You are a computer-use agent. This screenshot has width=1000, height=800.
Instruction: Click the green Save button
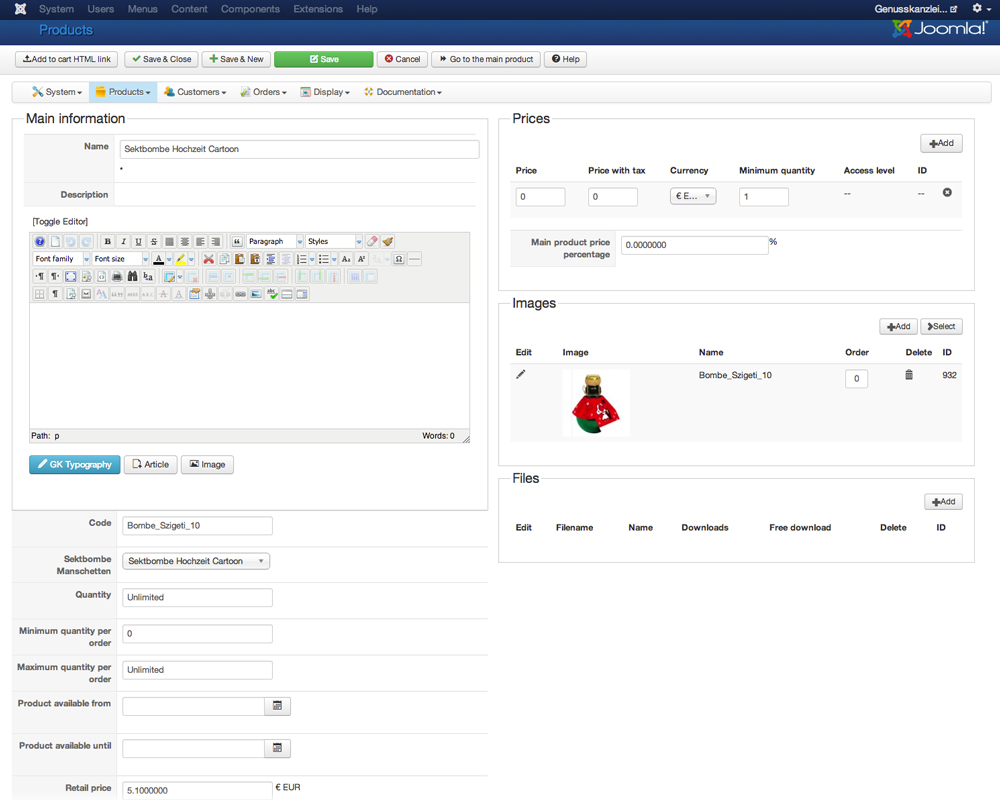pos(323,59)
